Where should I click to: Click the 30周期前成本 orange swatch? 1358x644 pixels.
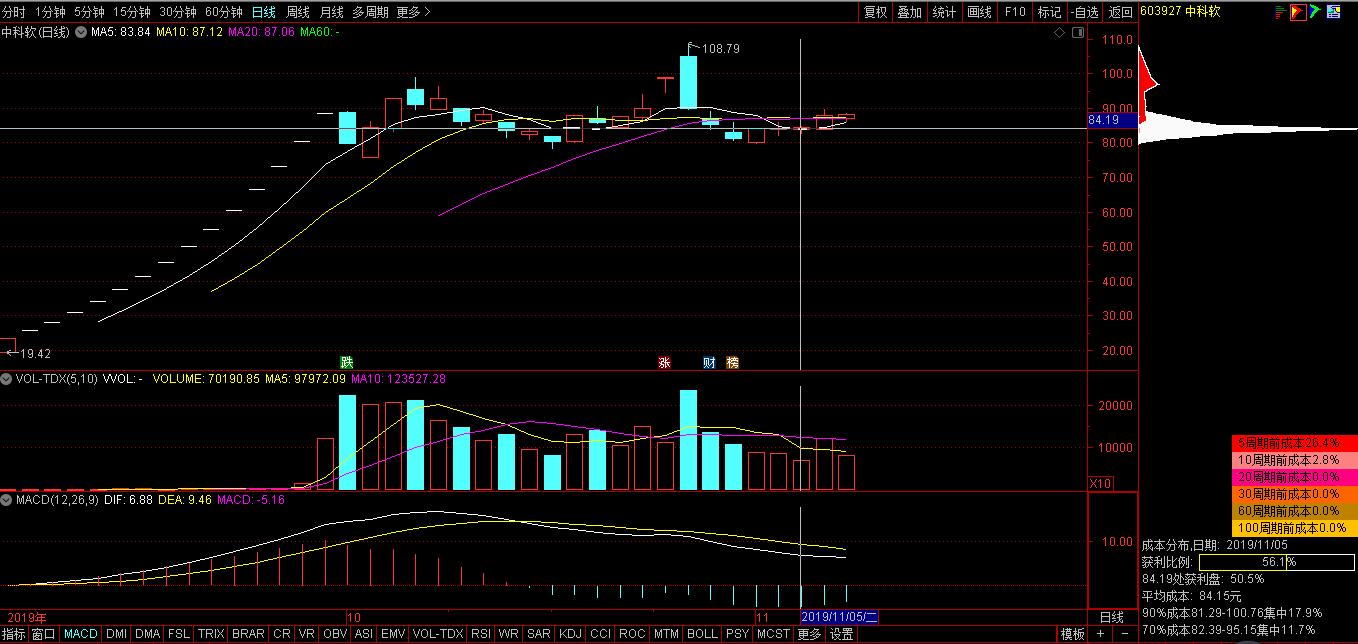(x=1294, y=493)
